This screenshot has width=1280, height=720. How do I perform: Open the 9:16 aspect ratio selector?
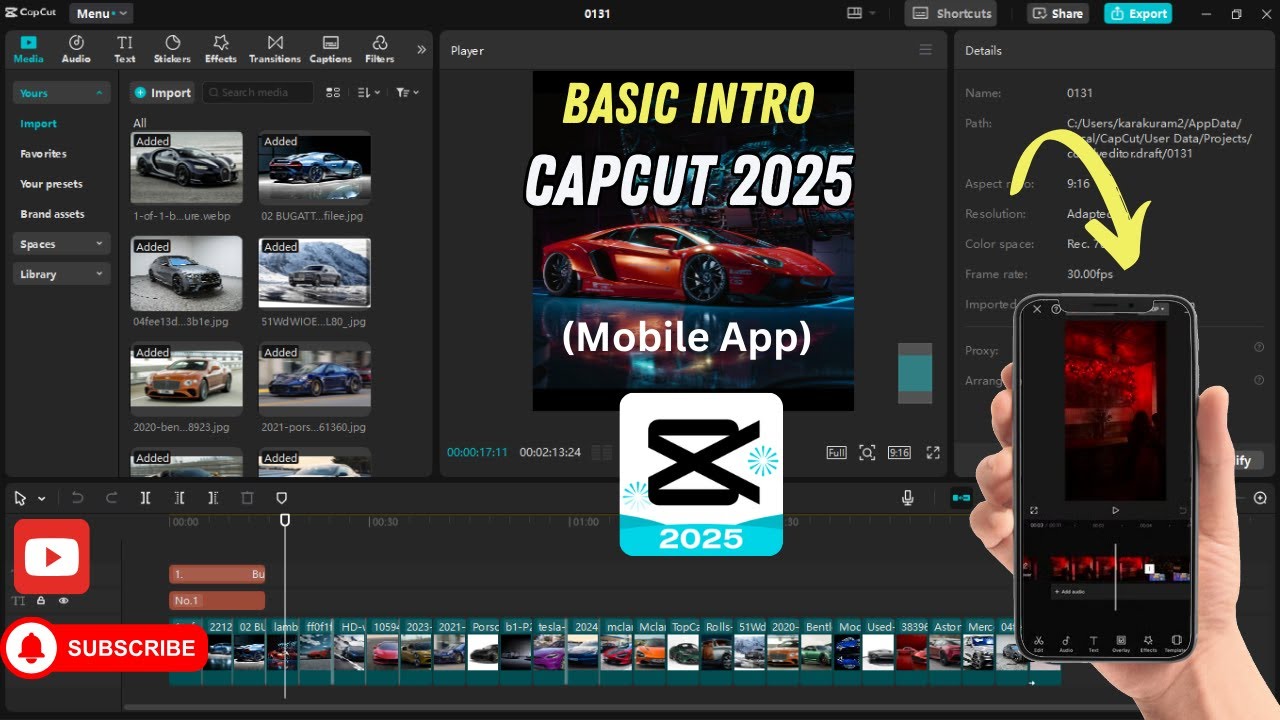pos(899,453)
